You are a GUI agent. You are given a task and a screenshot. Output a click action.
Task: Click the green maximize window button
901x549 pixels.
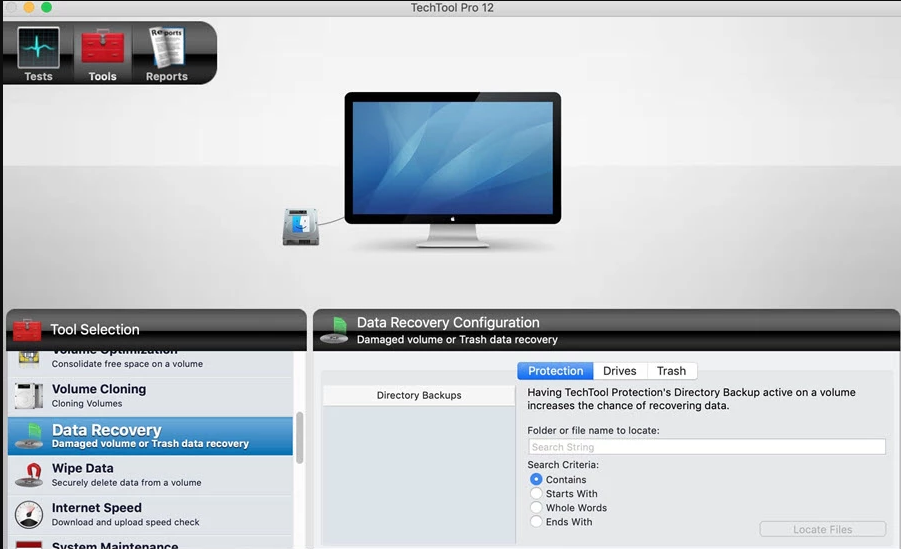tap(47, 7)
